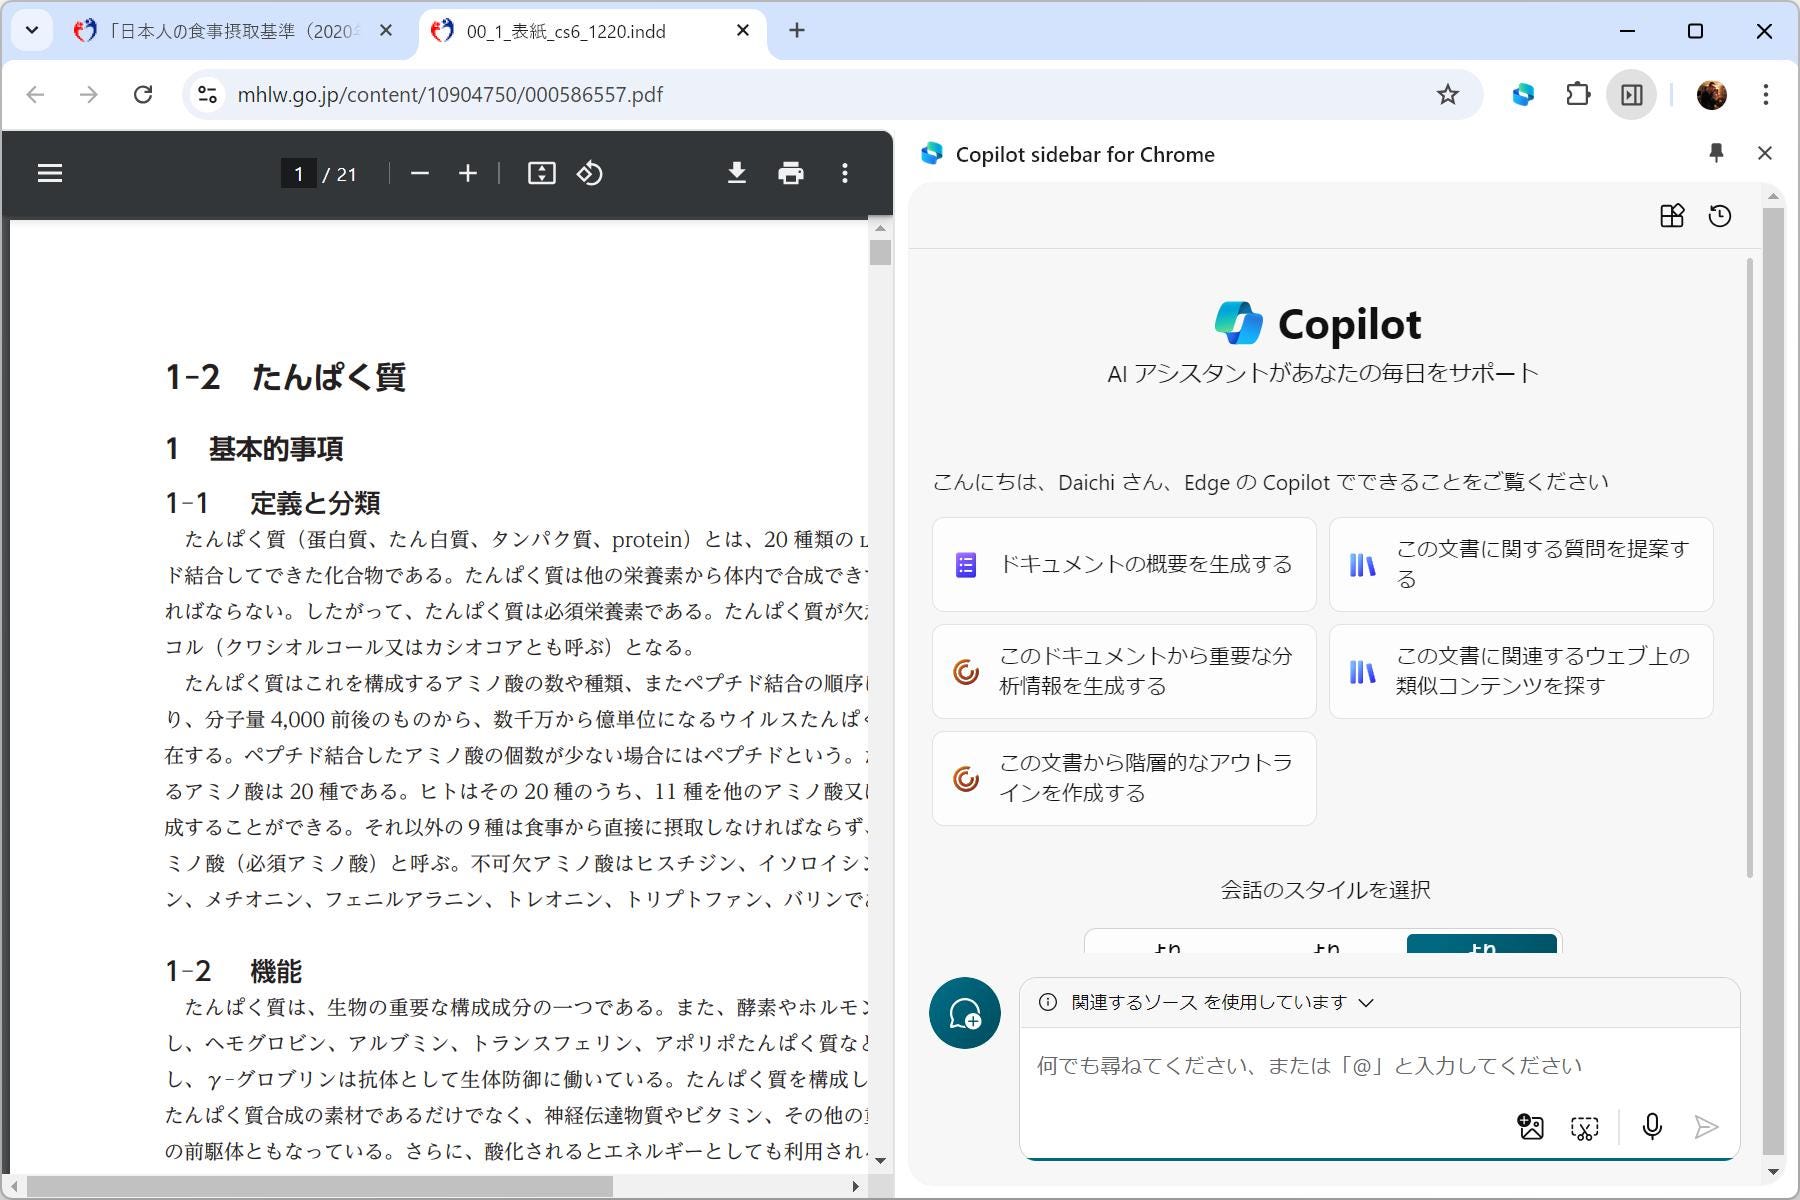
Task: Open the tab search dropdown arrow
Action: (x=32, y=30)
